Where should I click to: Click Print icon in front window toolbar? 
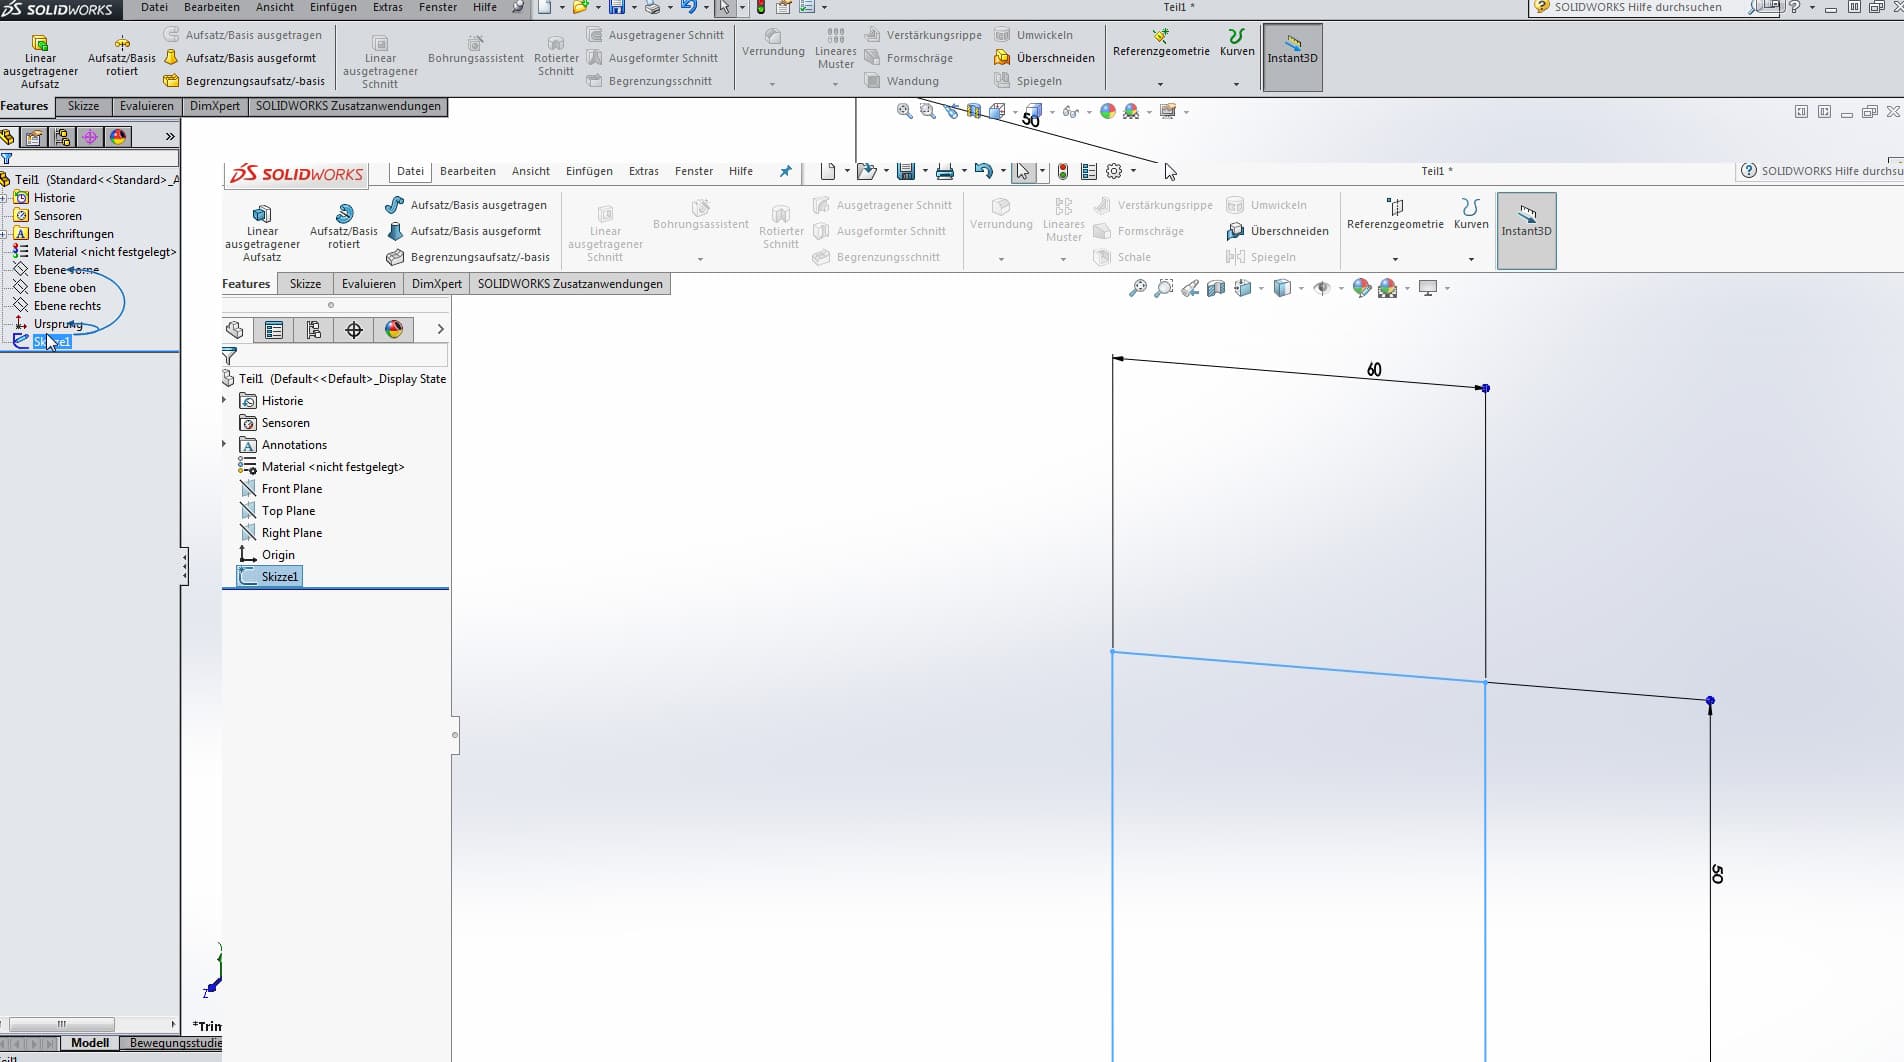[945, 172]
